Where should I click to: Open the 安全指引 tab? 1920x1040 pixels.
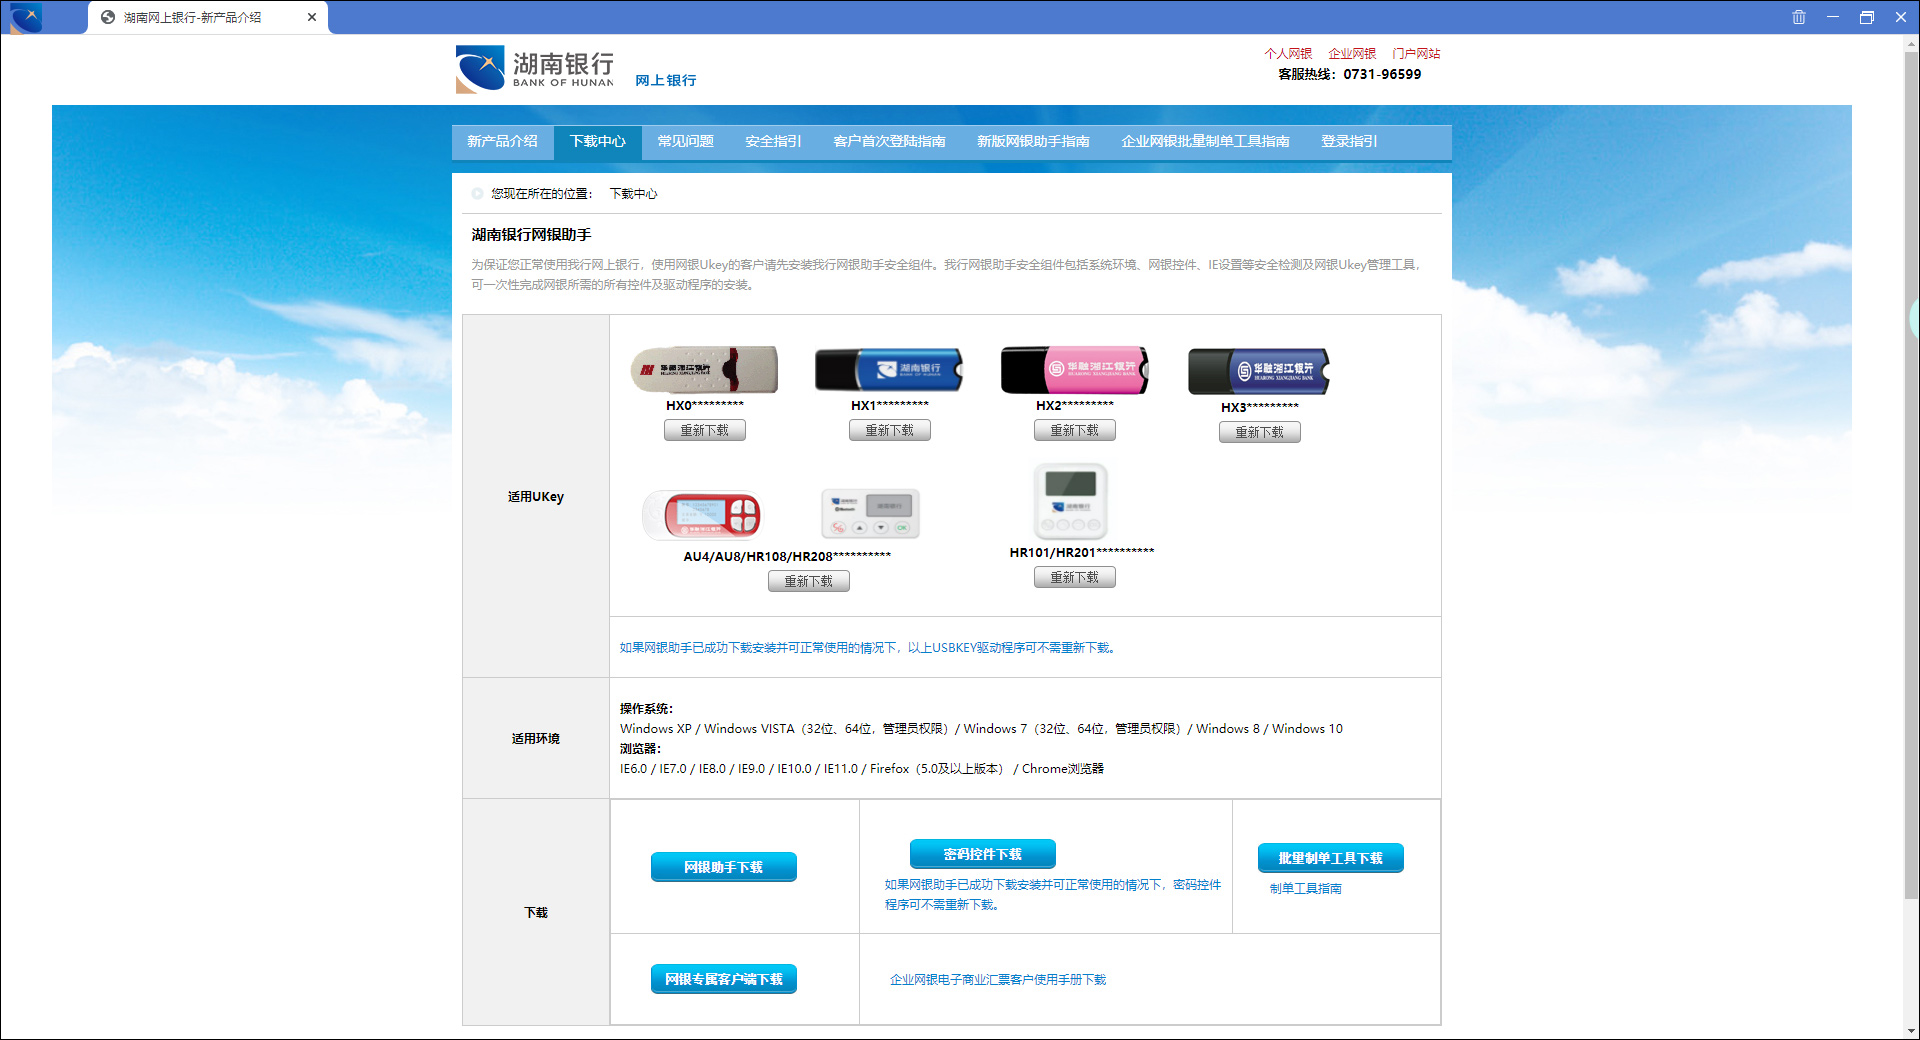click(x=773, y=142)
